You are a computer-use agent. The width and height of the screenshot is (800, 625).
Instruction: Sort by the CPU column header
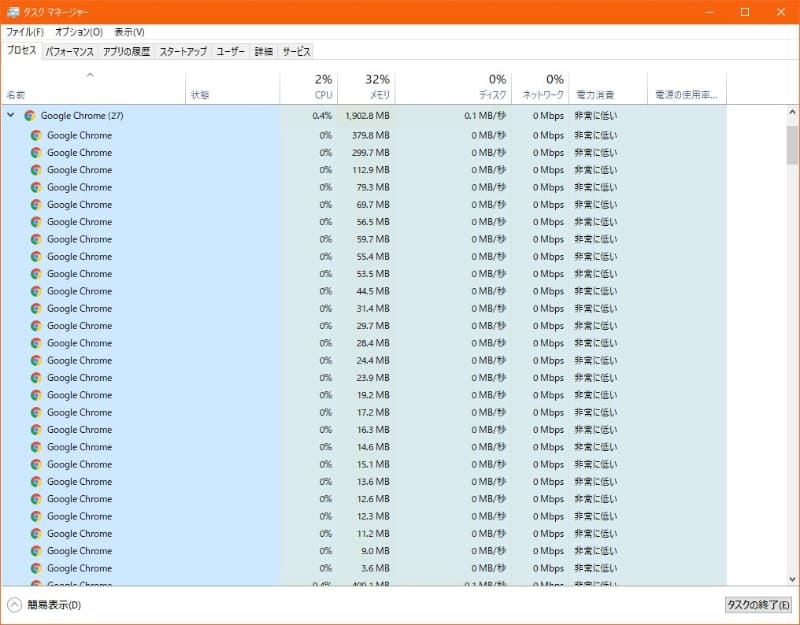(308, 87)
